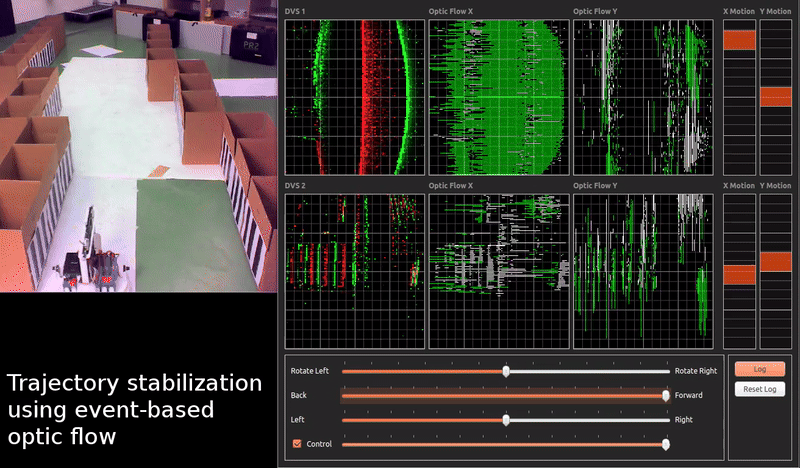Click the DVS 2 X Motion indicator bar
The image size is (800, 468).
coord(739,270)
